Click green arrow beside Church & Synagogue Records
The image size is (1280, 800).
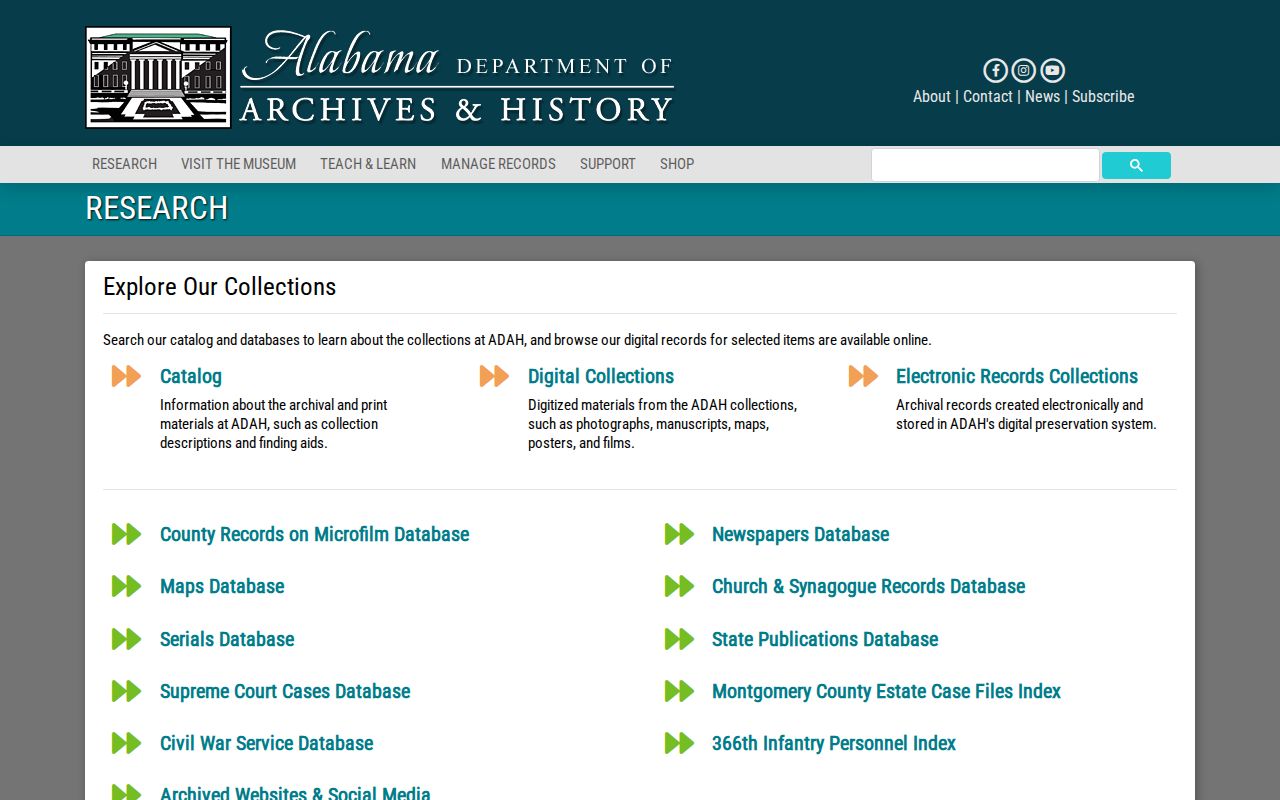[x=679, y=586]
